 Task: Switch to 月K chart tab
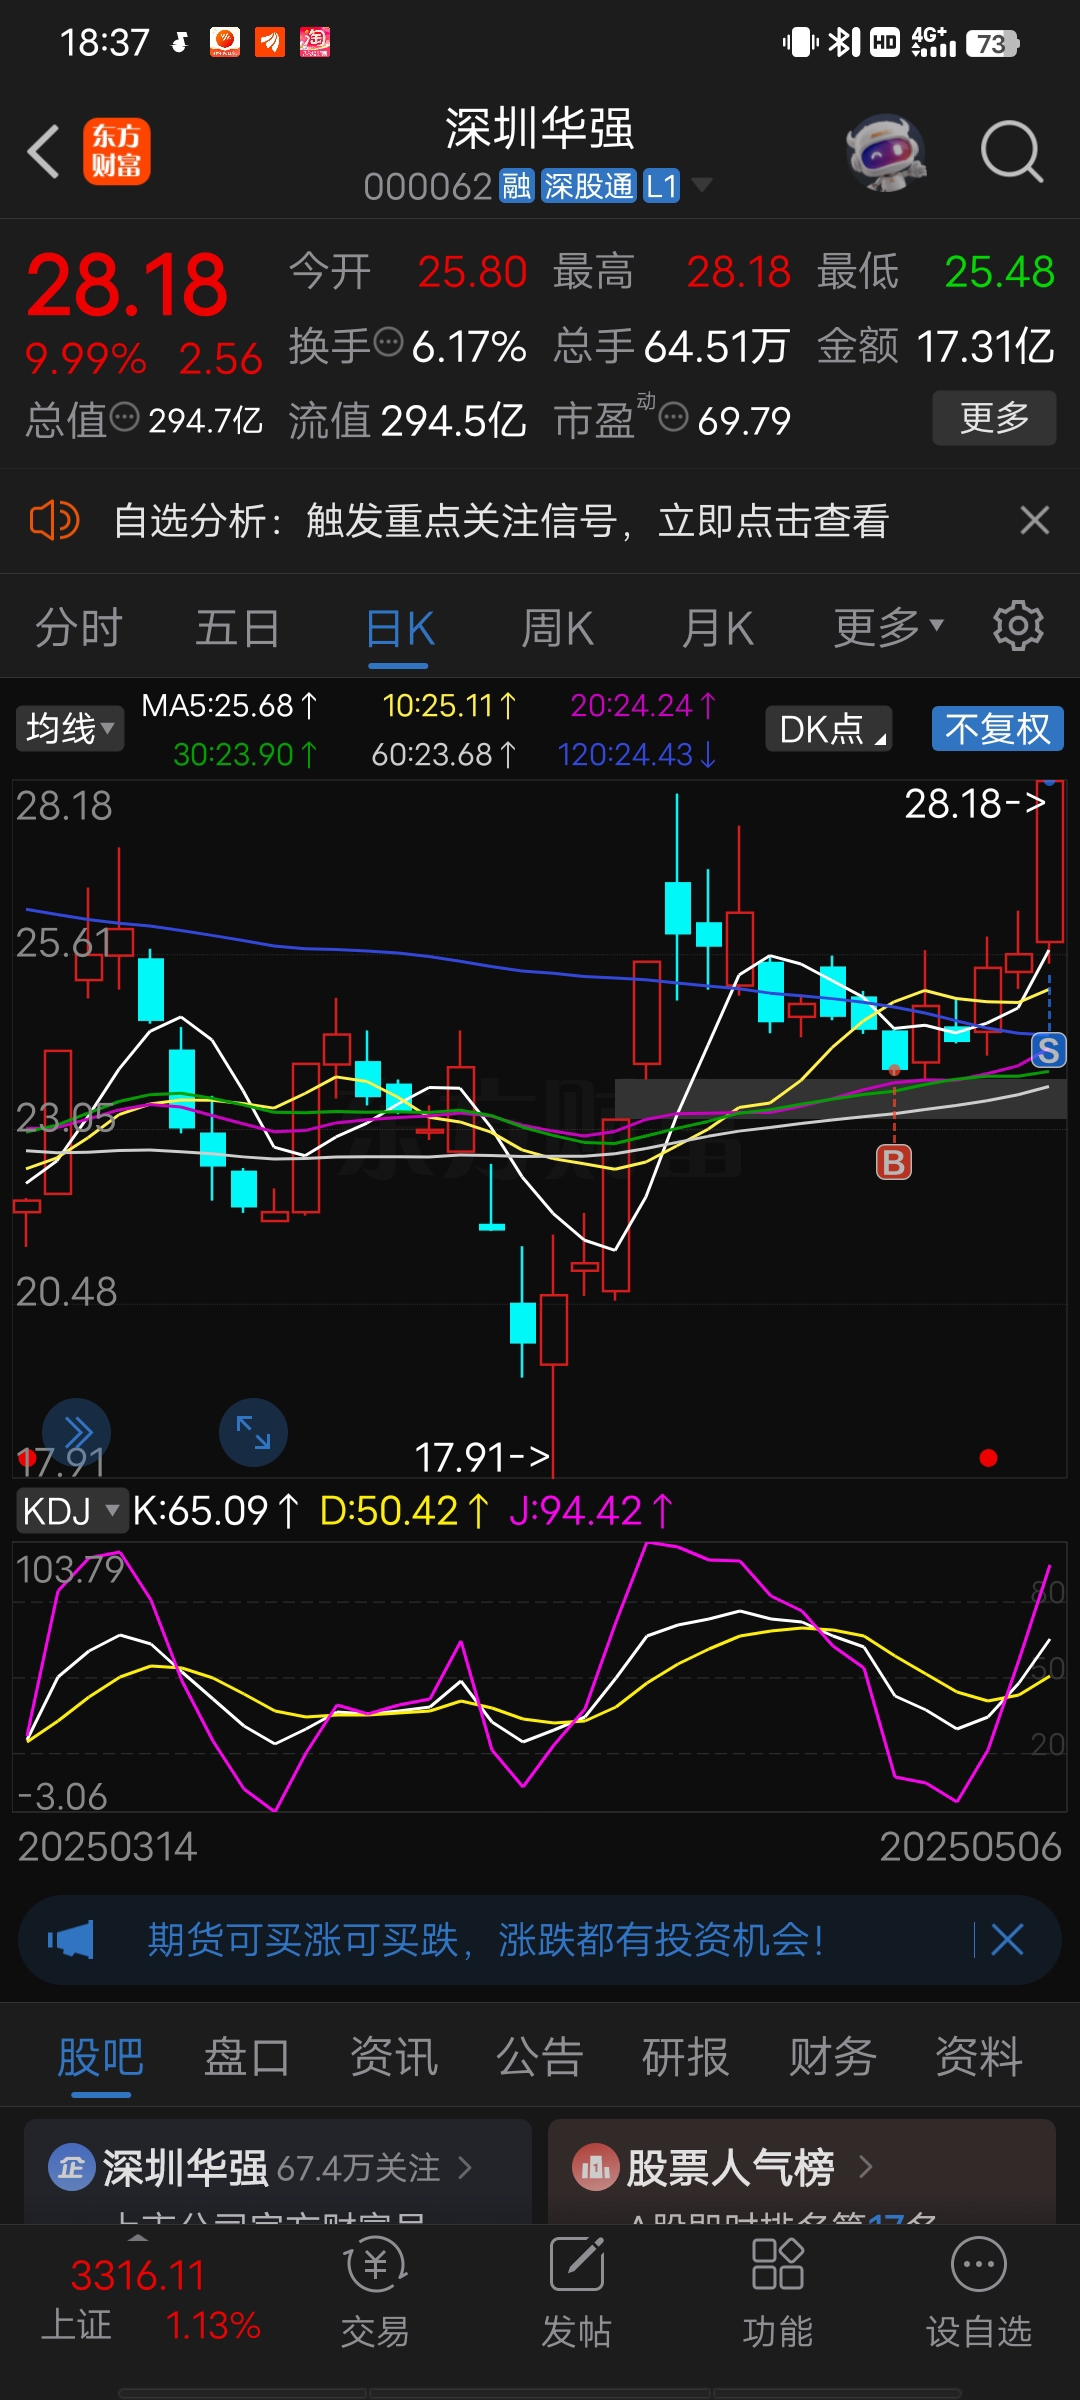click(x=717, y=627)
